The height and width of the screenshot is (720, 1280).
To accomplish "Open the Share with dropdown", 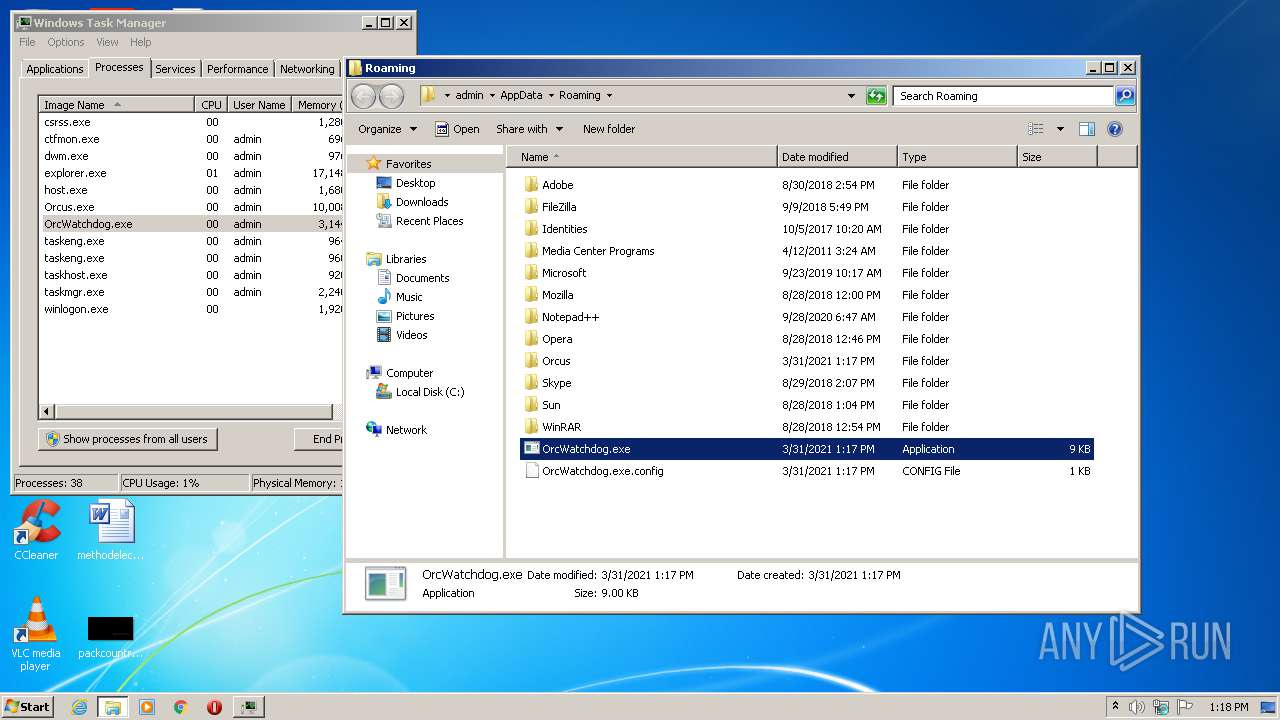I will pos(530,129).
